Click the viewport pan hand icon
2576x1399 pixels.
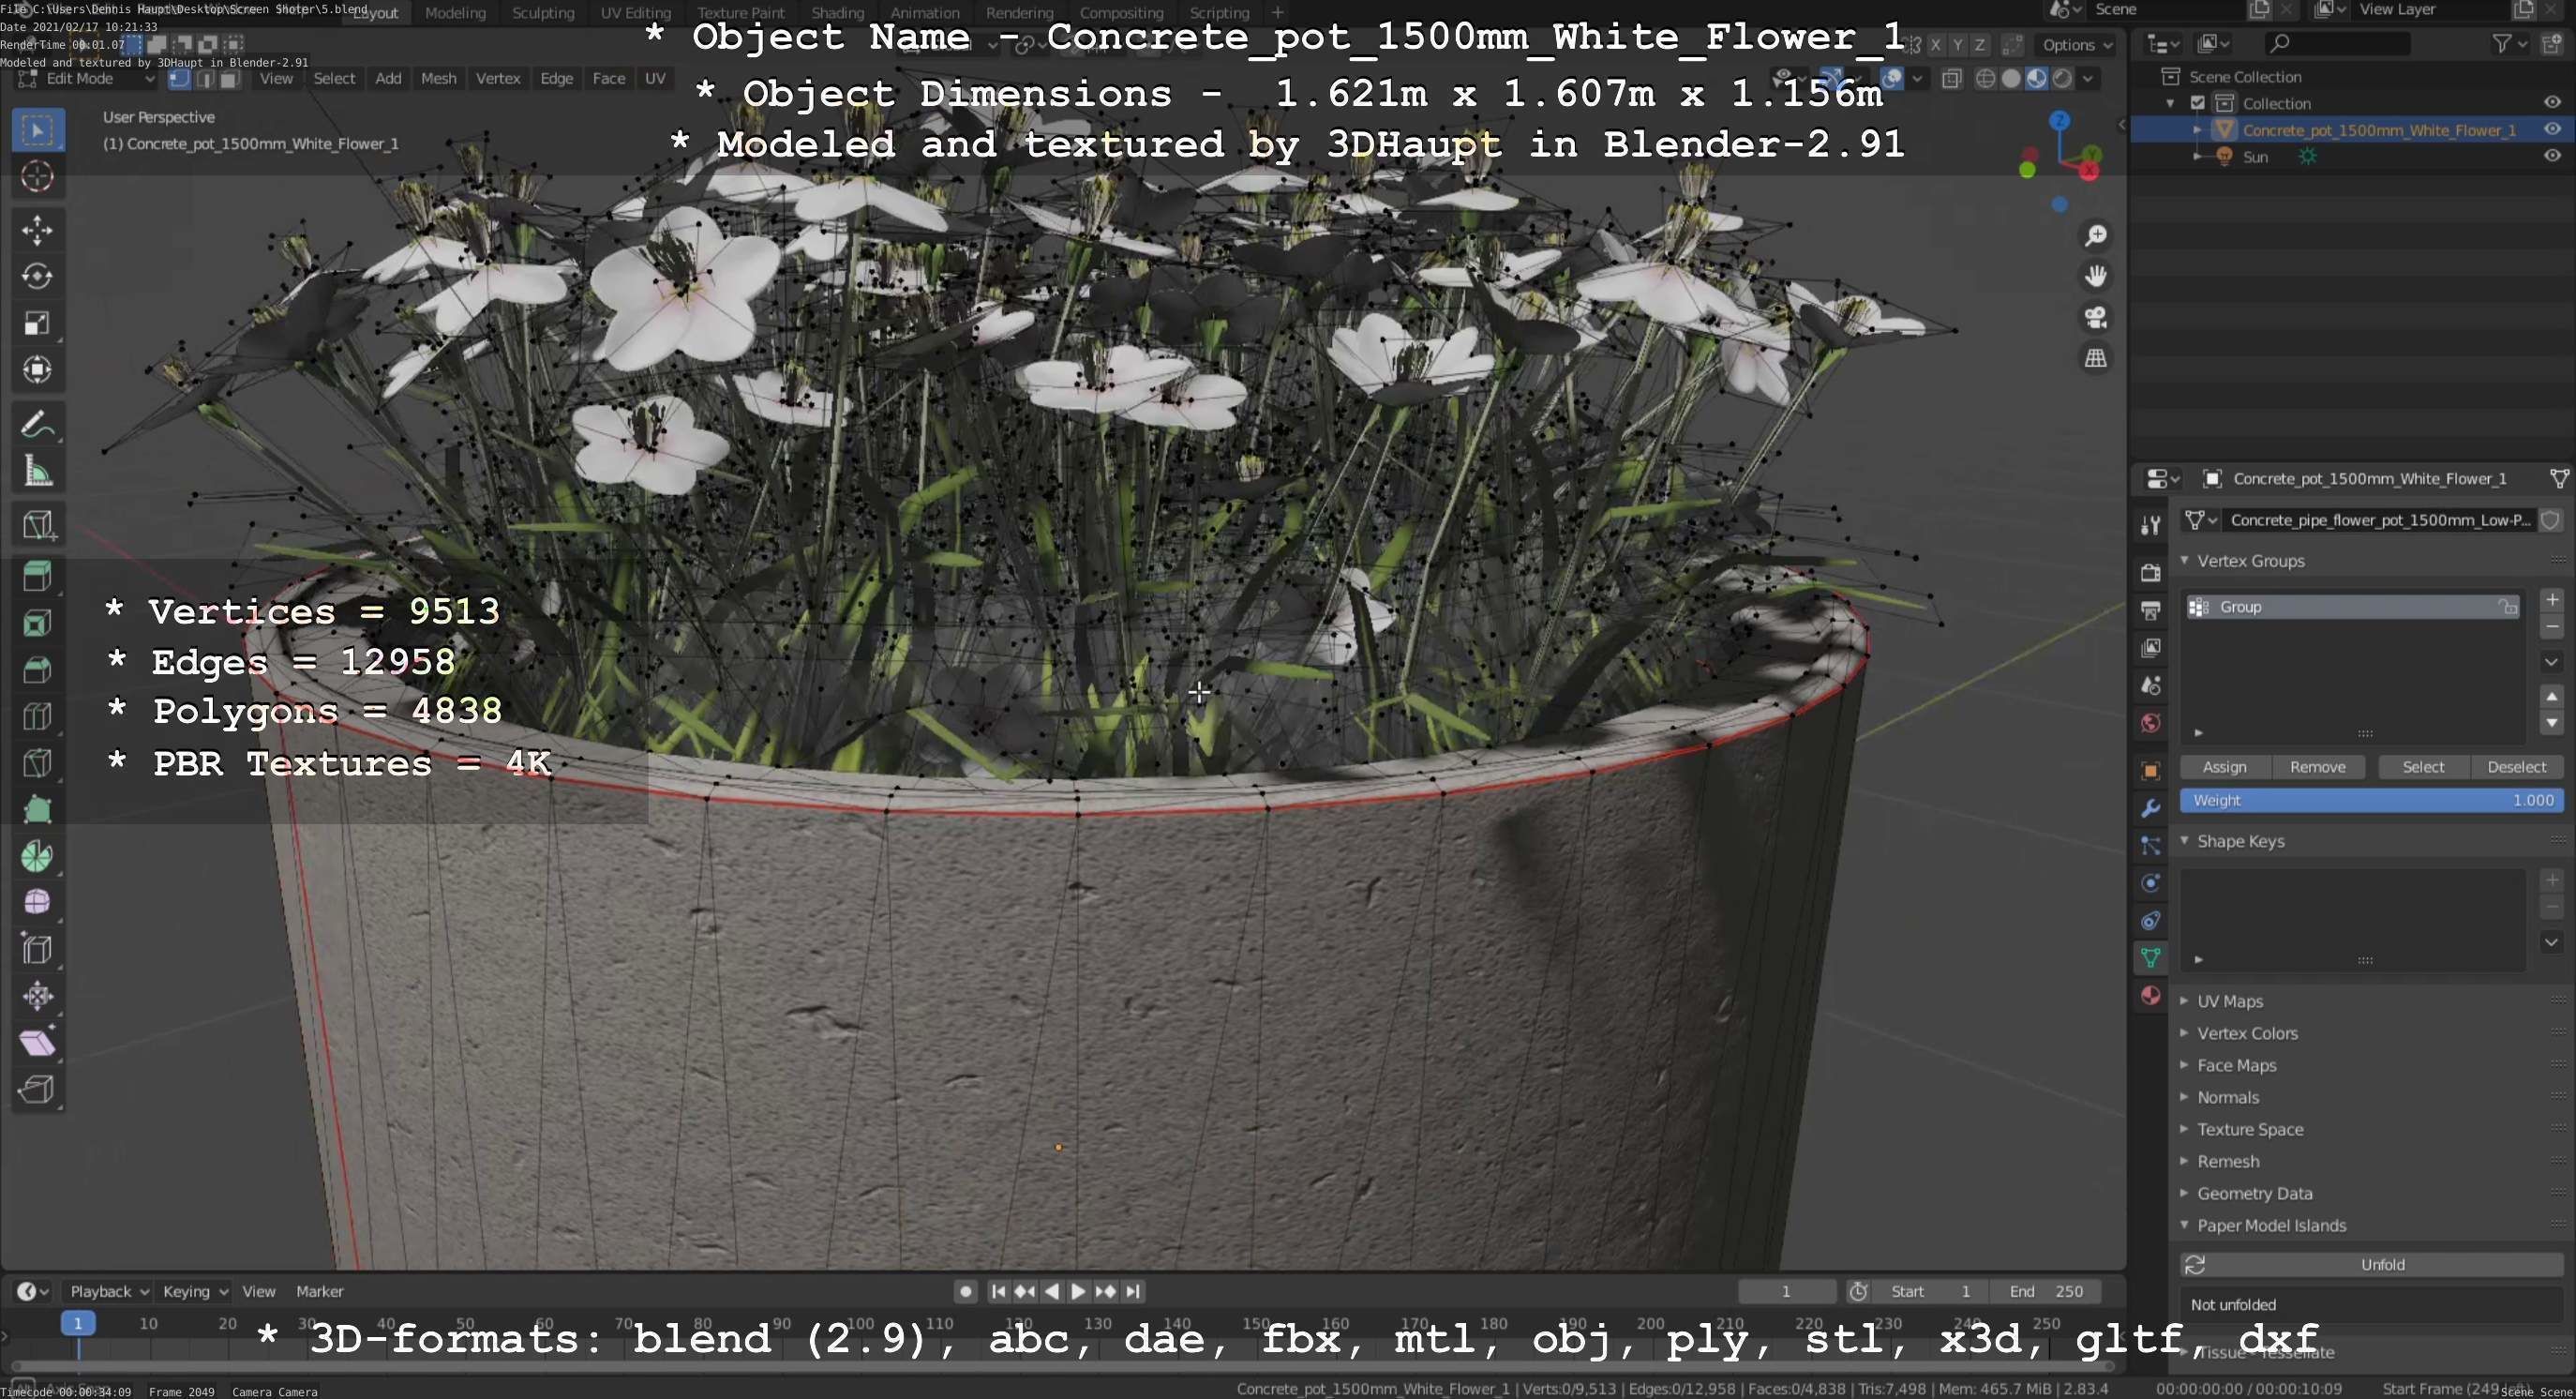click(2095, 276)
